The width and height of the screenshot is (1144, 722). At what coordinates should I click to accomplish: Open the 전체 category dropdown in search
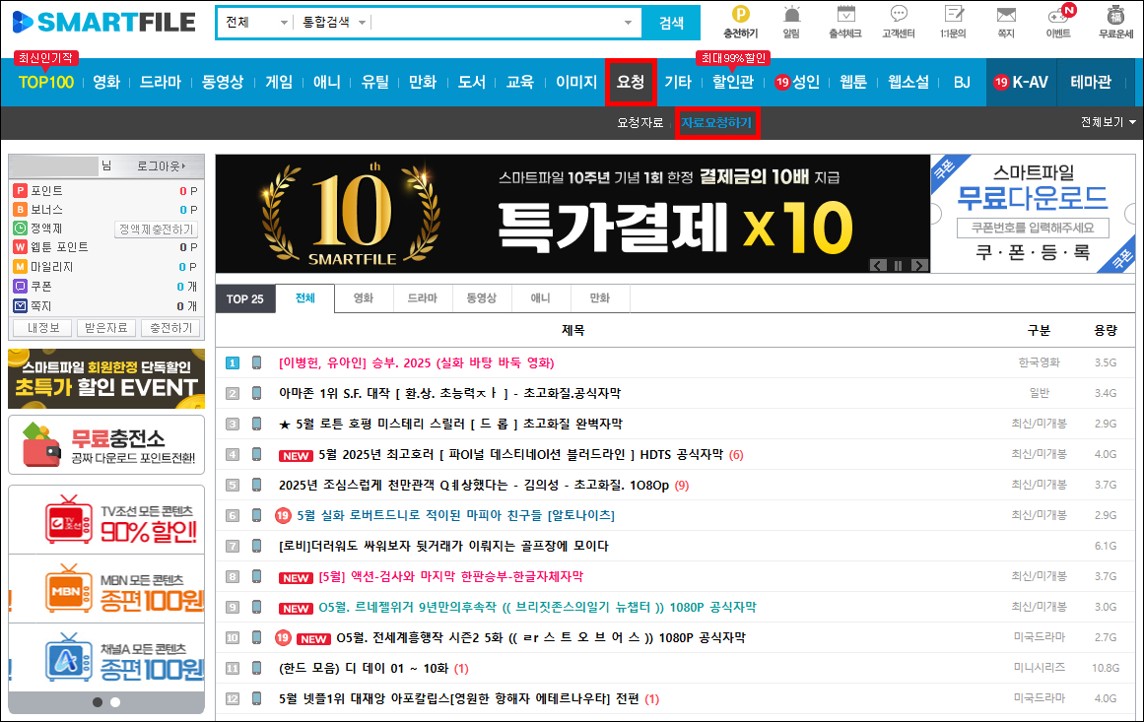pos(255,23)
